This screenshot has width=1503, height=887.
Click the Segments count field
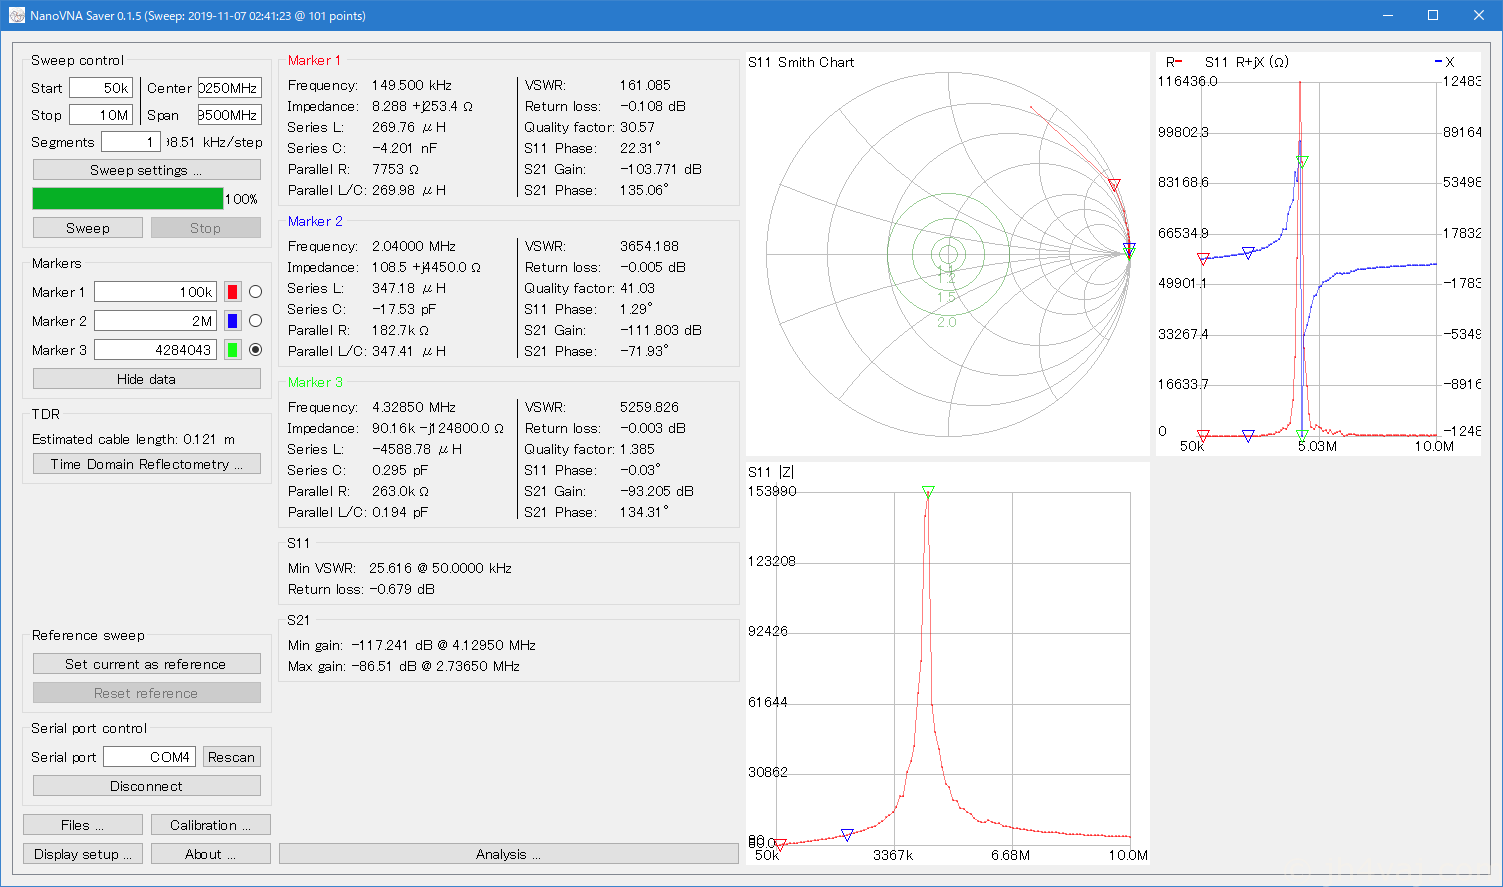coord(130,142)
